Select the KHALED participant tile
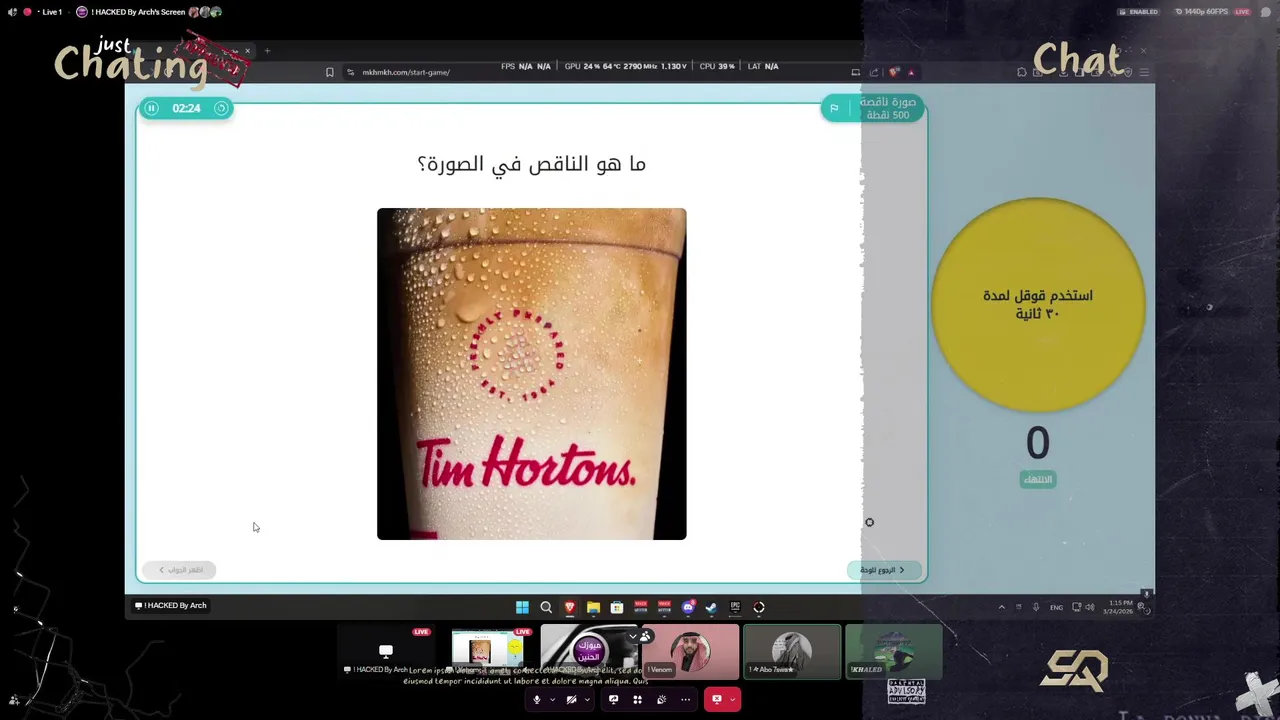 click(894, 652)
